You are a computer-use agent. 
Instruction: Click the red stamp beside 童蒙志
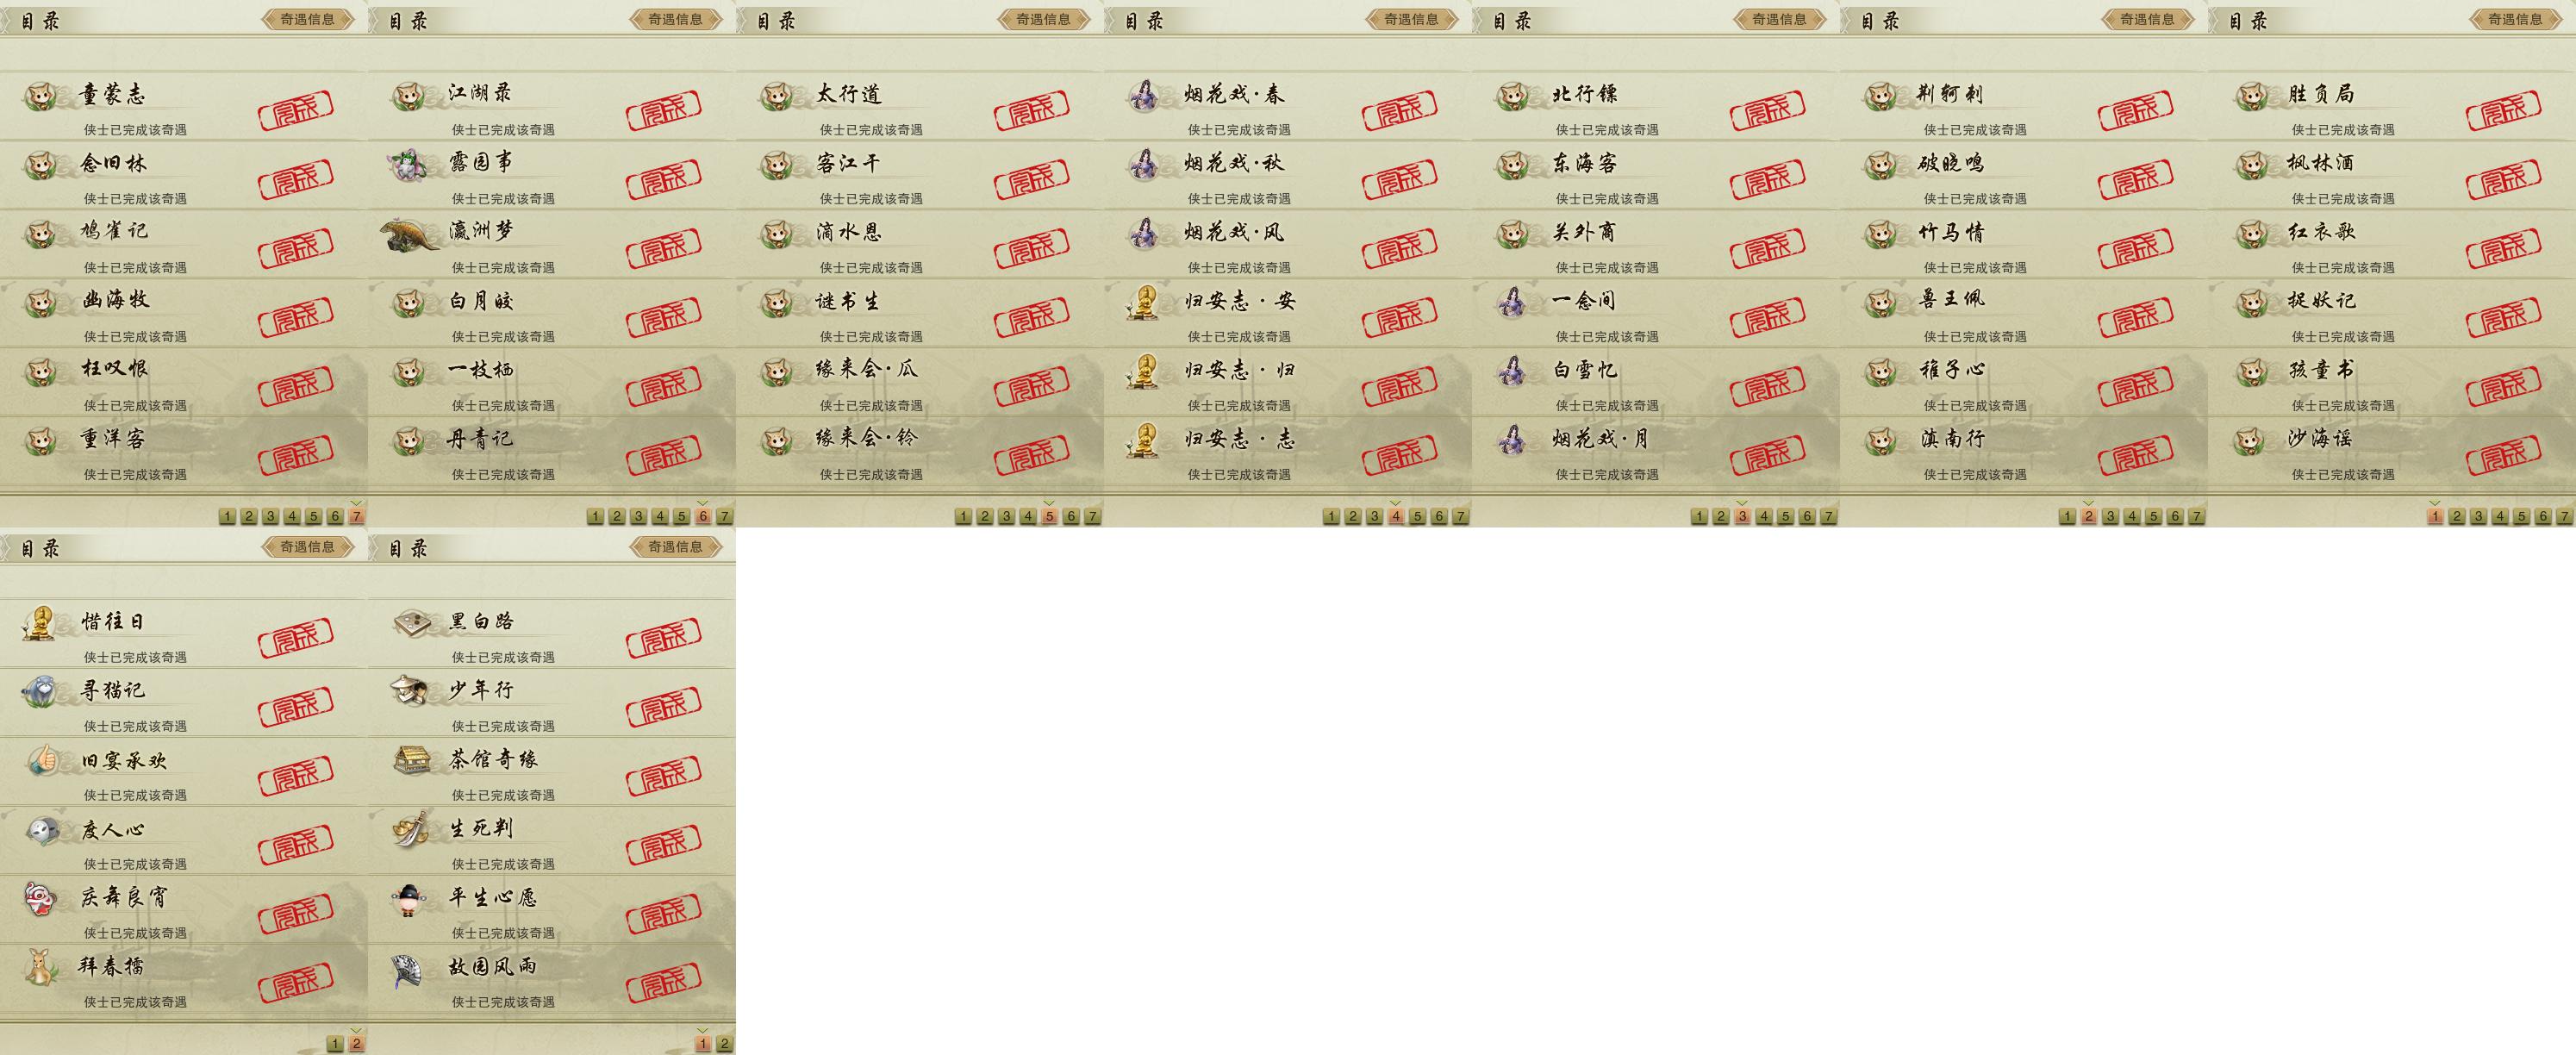point(296,109)
